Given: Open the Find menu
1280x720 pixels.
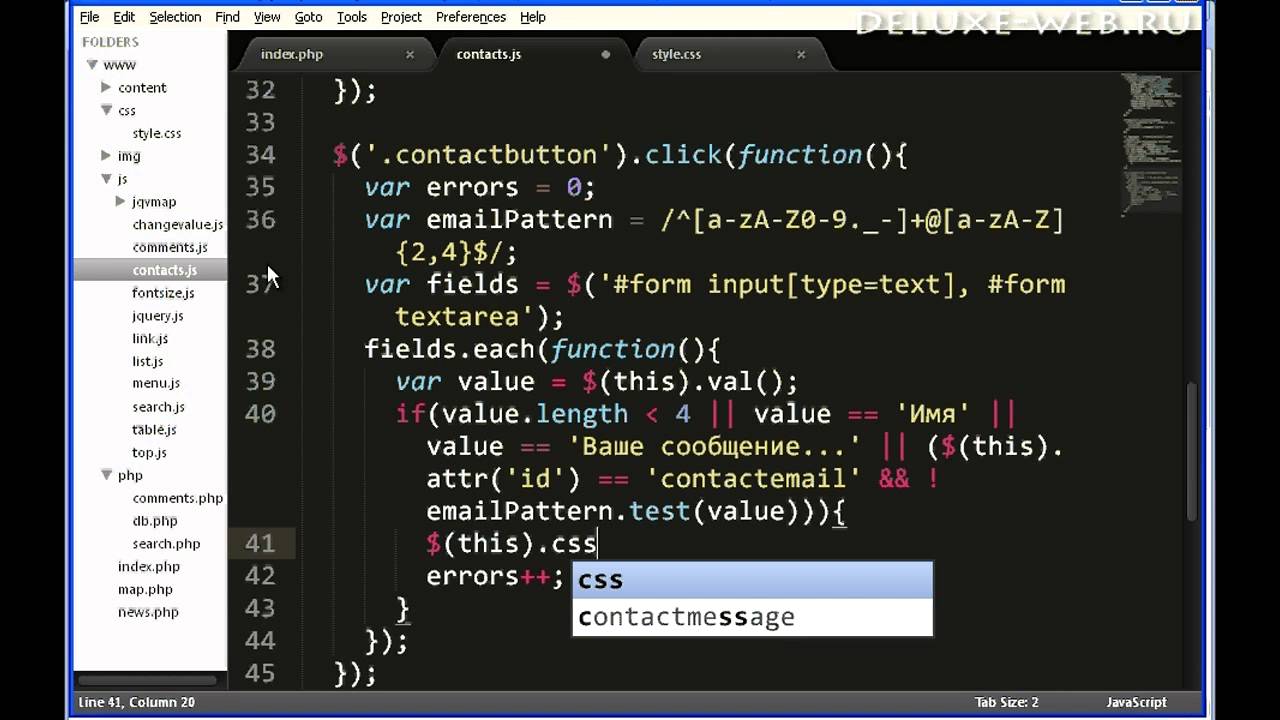Looking at the screenshot, I should coord(227,17).
